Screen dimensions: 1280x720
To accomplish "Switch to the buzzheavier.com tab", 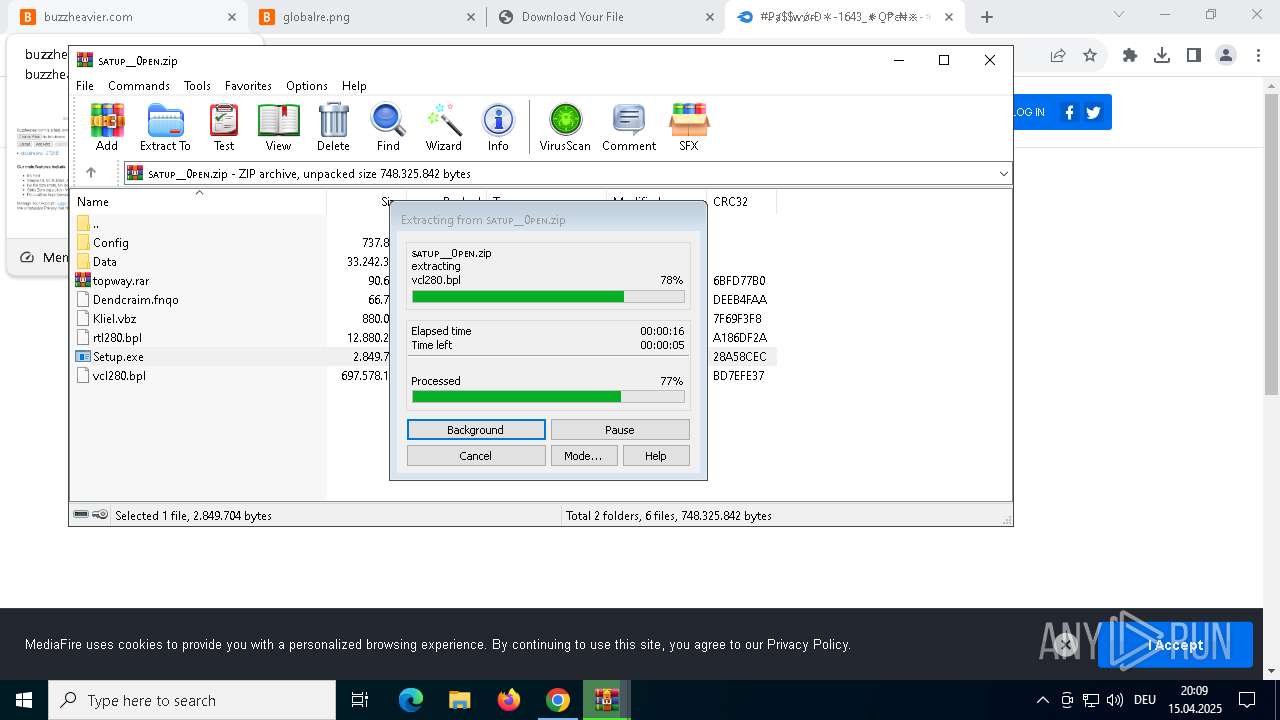I will tap(126, 17).
